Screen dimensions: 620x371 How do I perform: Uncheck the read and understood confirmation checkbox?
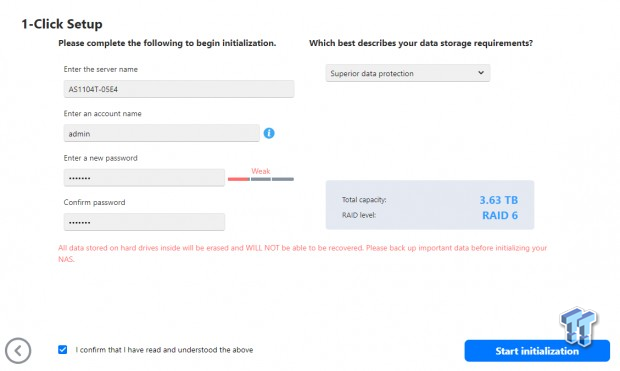pyautogui.click(x=62, y=350)
